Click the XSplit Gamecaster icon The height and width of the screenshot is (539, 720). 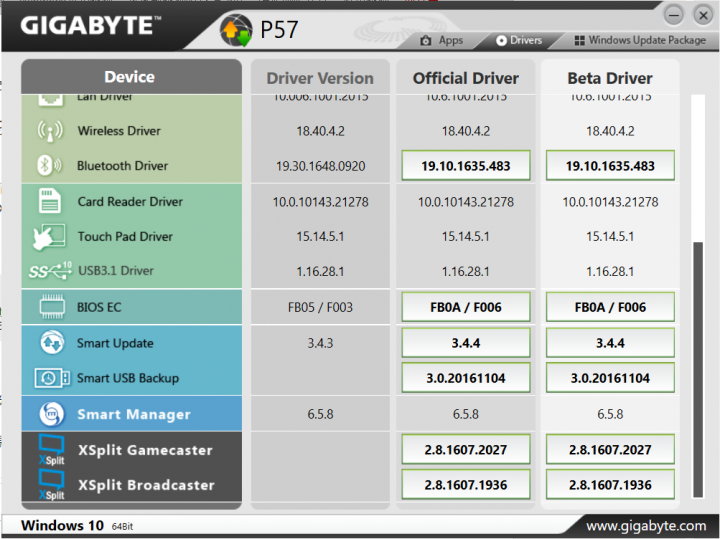tap(52, 449)
